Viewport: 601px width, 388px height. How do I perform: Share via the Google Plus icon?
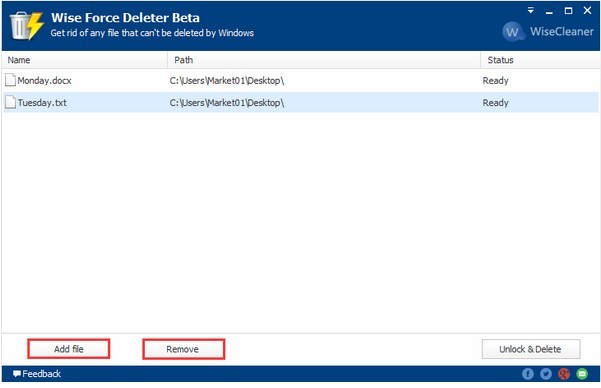coord(564,373)
